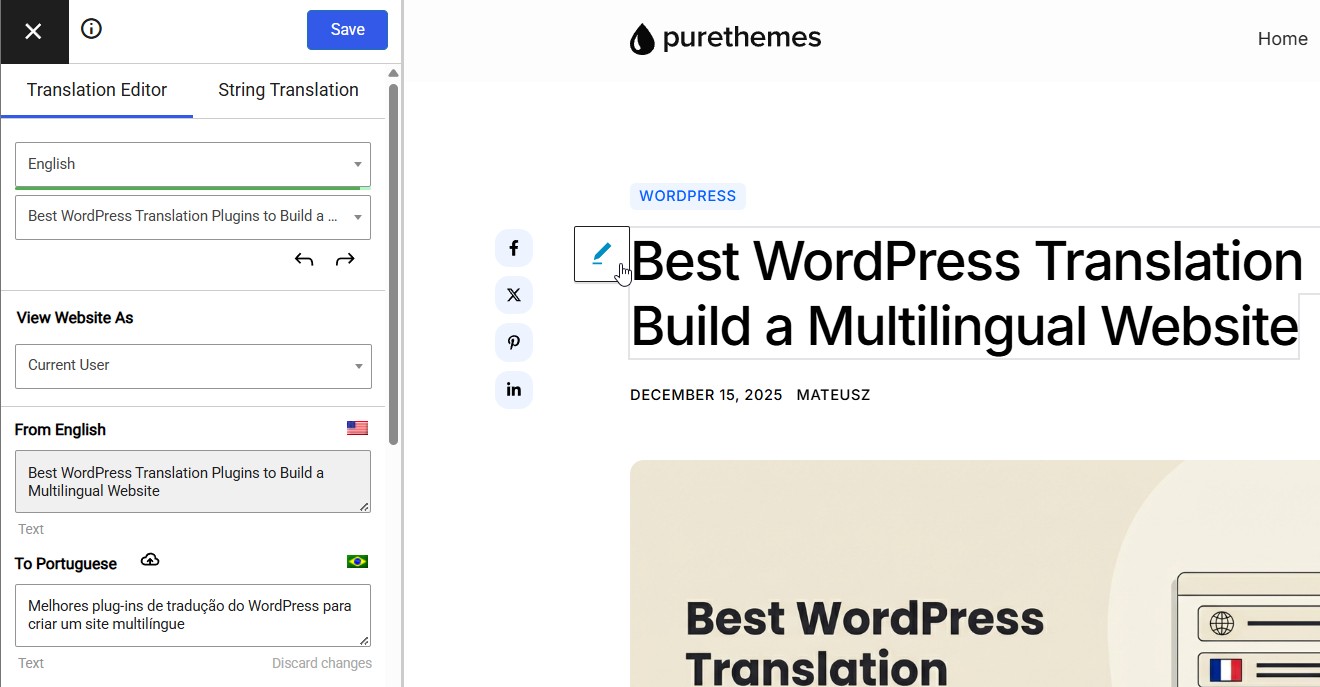
Task: Click the To Portuguese translation text field
Action: 190,615
